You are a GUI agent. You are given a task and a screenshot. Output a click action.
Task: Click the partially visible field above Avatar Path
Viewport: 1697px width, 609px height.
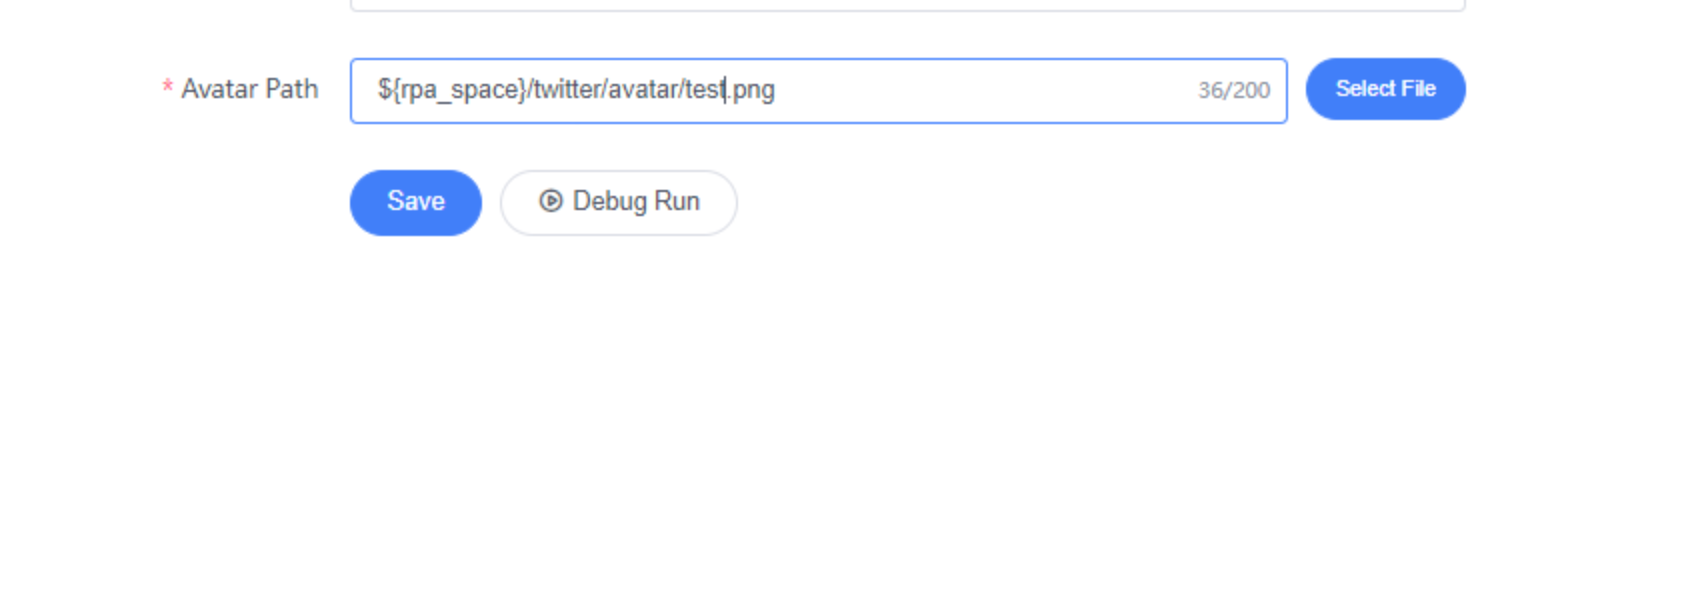pos(908,5)
